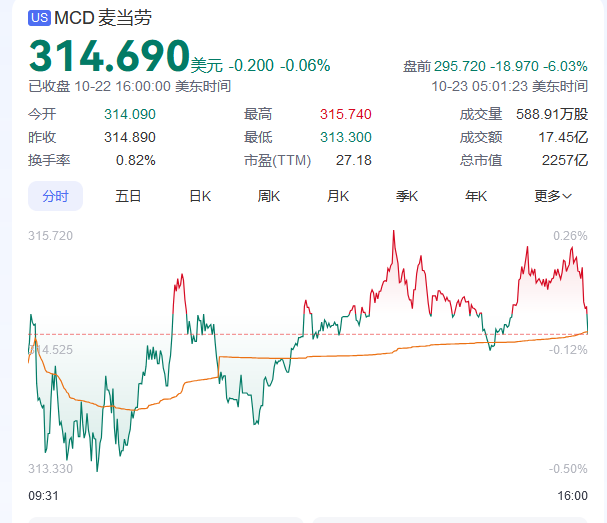Click the 市盈(TTM) 27.18 value
Image resolution: width=607 pixels, height=523 pixels.
(x=353, y=160)
